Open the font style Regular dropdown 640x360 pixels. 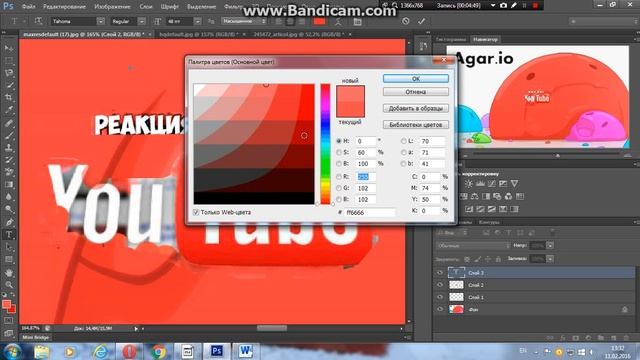coord(142,21)
